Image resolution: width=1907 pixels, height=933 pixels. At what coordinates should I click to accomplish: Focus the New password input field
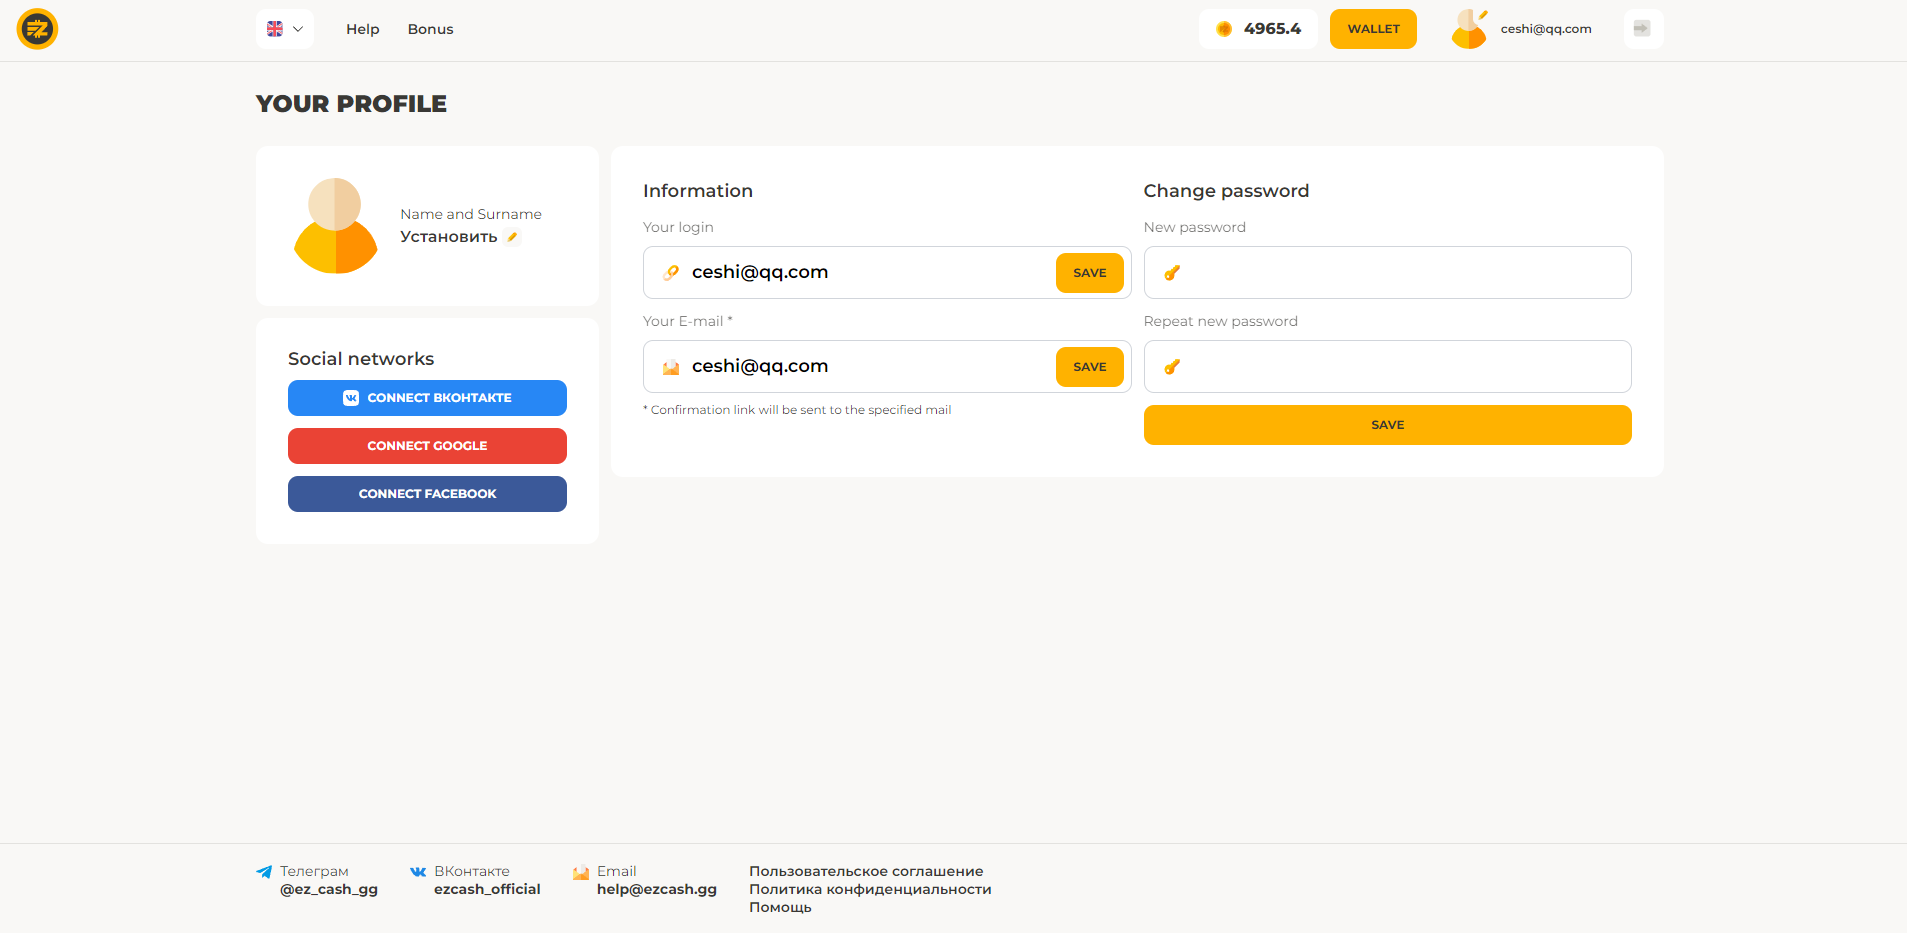[x=1400, y=273]
